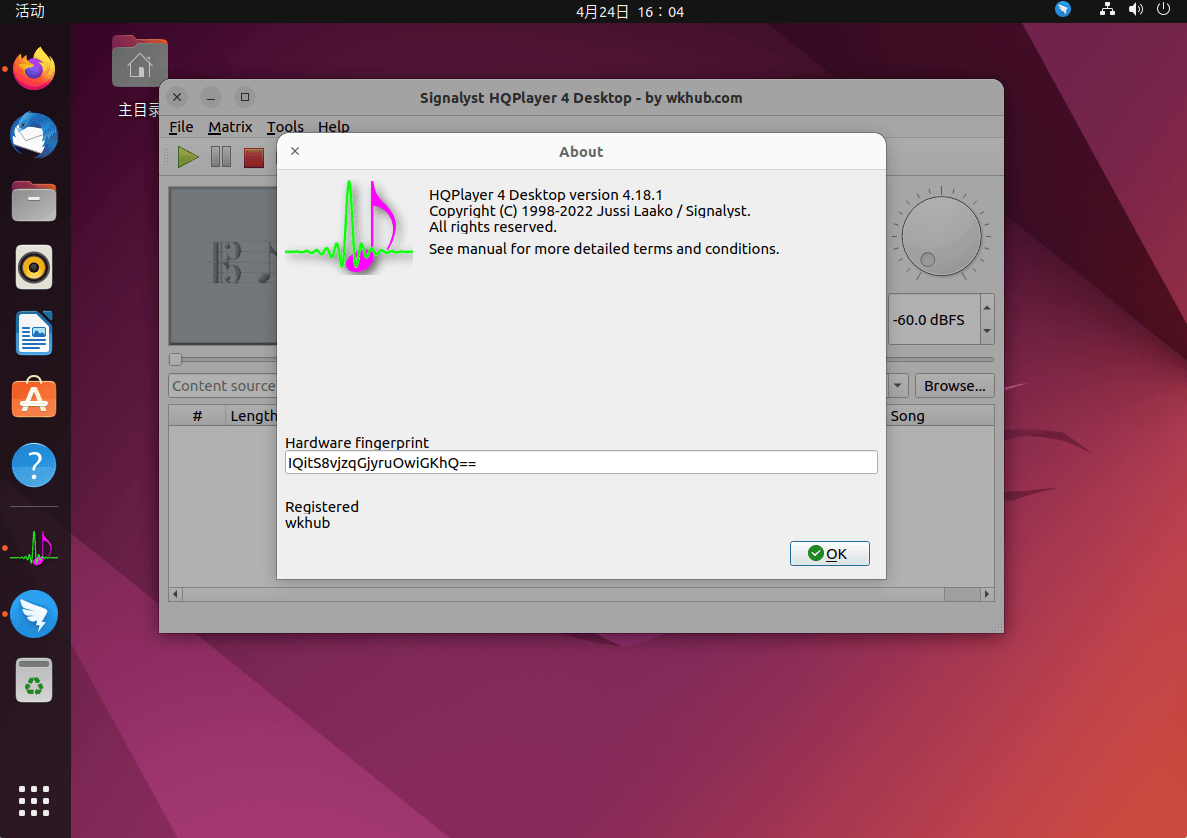Image resolution: width=1187 pixels, height=838 pixels.
Task: Decrease volume with dBFS down arrow
Action: click(x=986, y=332)
